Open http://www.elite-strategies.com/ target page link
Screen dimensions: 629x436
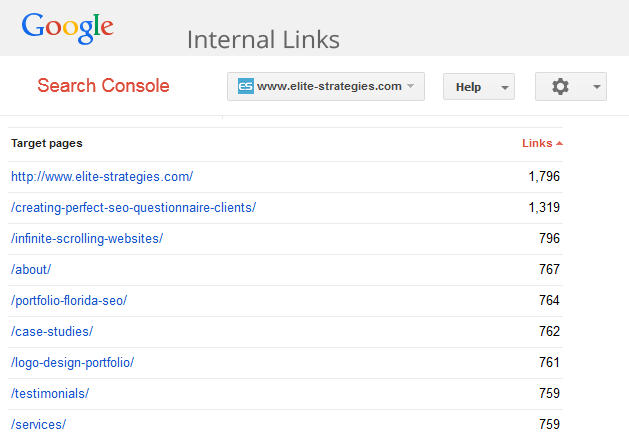(102, 176)
